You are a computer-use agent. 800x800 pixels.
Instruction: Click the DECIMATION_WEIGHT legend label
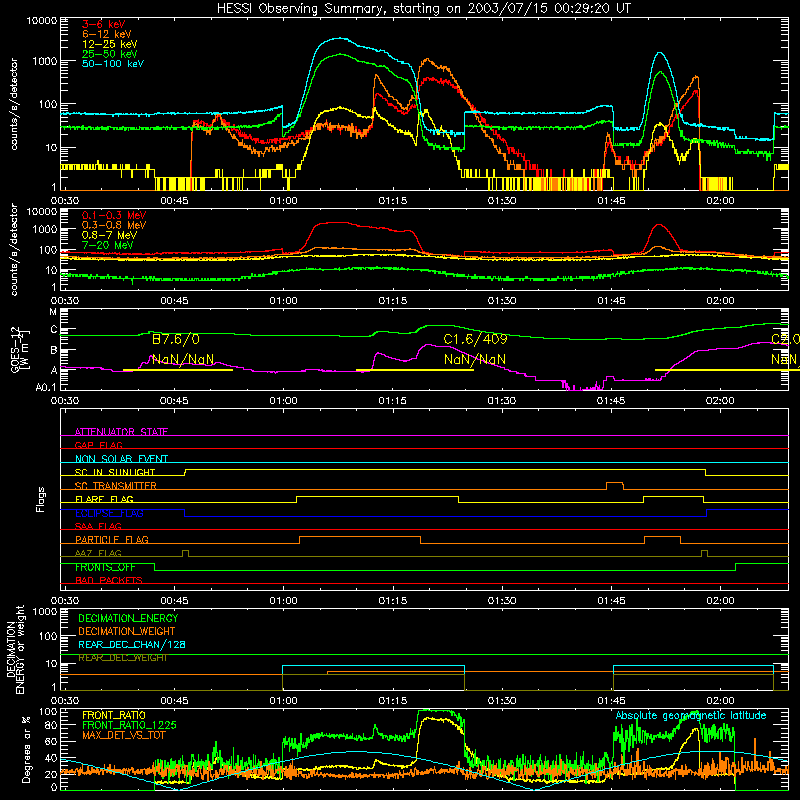pos(127,631)
